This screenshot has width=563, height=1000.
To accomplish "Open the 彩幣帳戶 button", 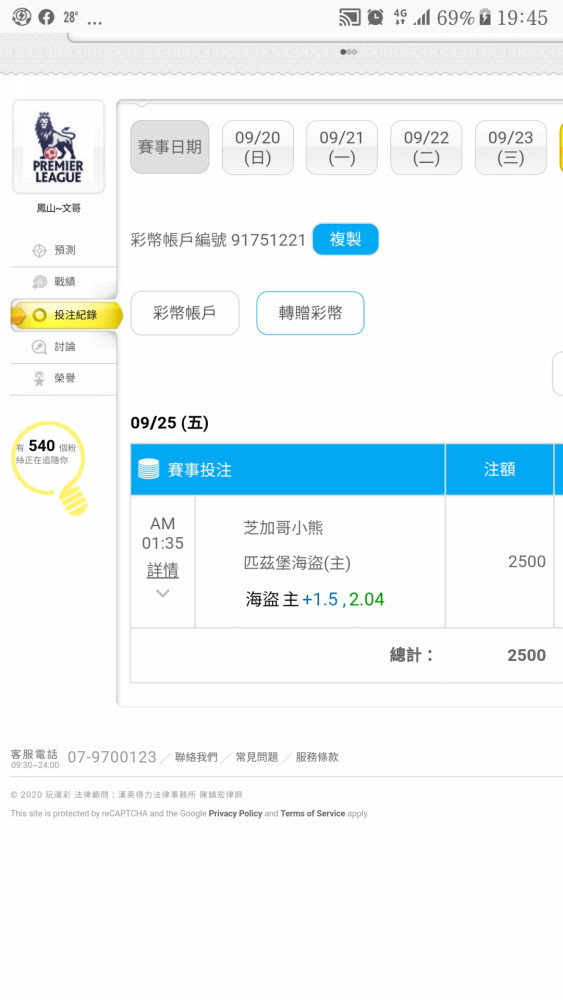I will point(185,313).
